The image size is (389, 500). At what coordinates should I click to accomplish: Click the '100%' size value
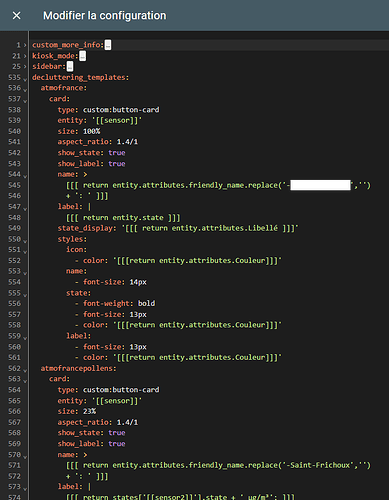(x=91, y=131)
